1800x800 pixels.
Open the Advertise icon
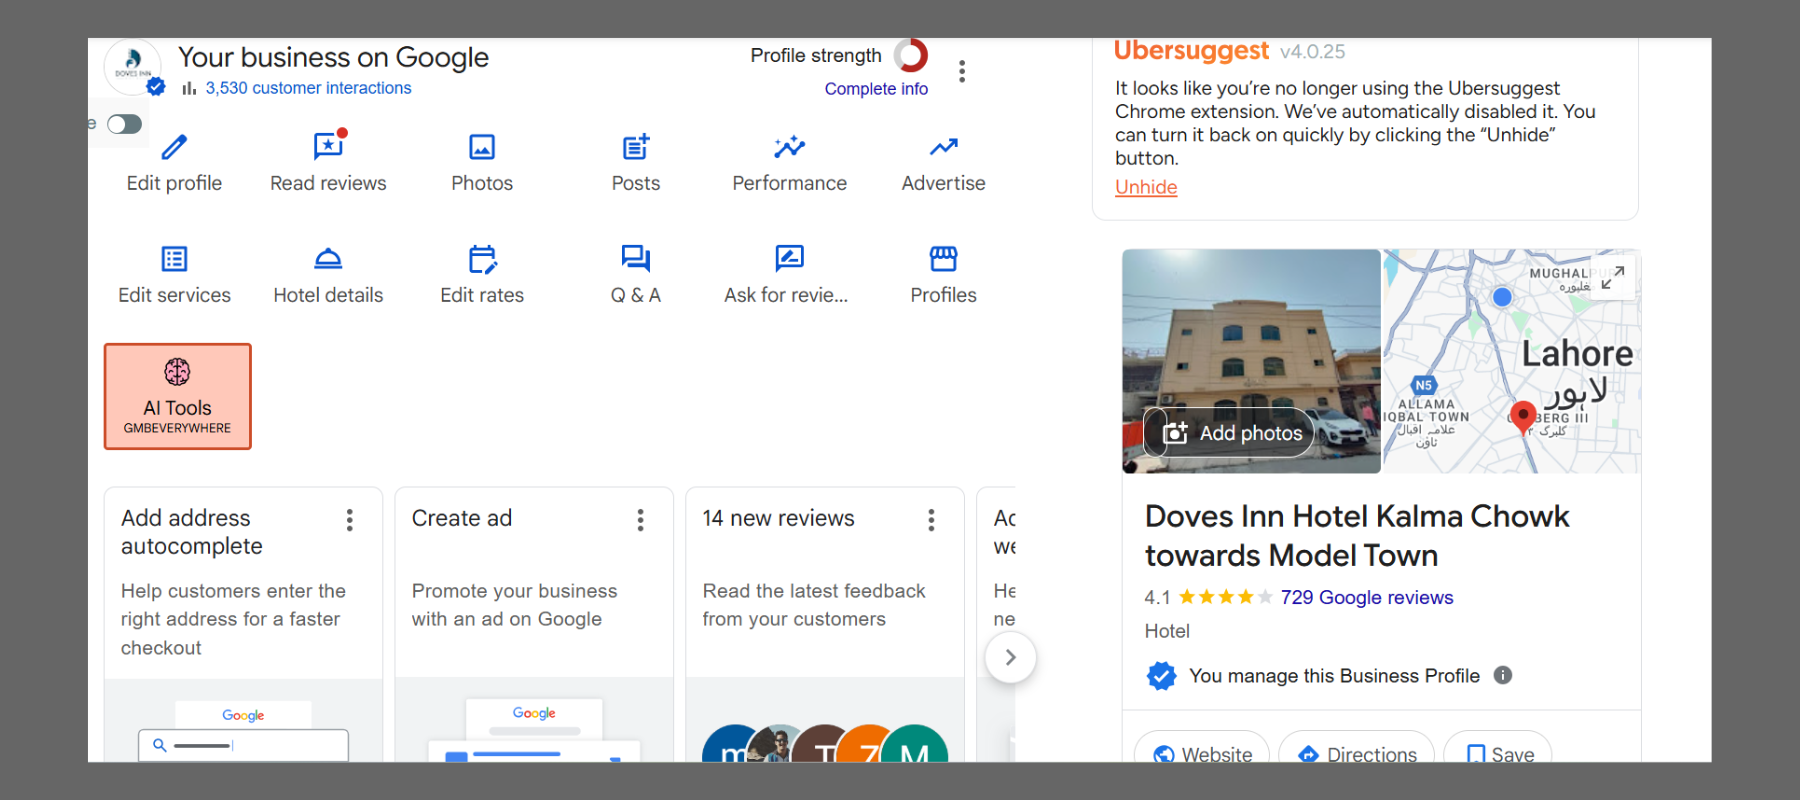(x=943, y=148)
